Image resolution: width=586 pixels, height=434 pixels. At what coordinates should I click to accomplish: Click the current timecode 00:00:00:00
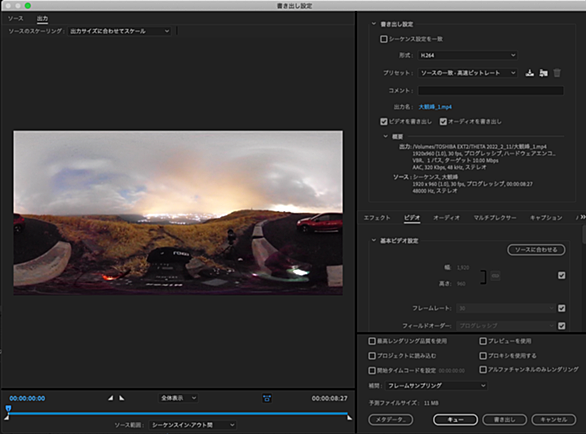click(27, 398)
